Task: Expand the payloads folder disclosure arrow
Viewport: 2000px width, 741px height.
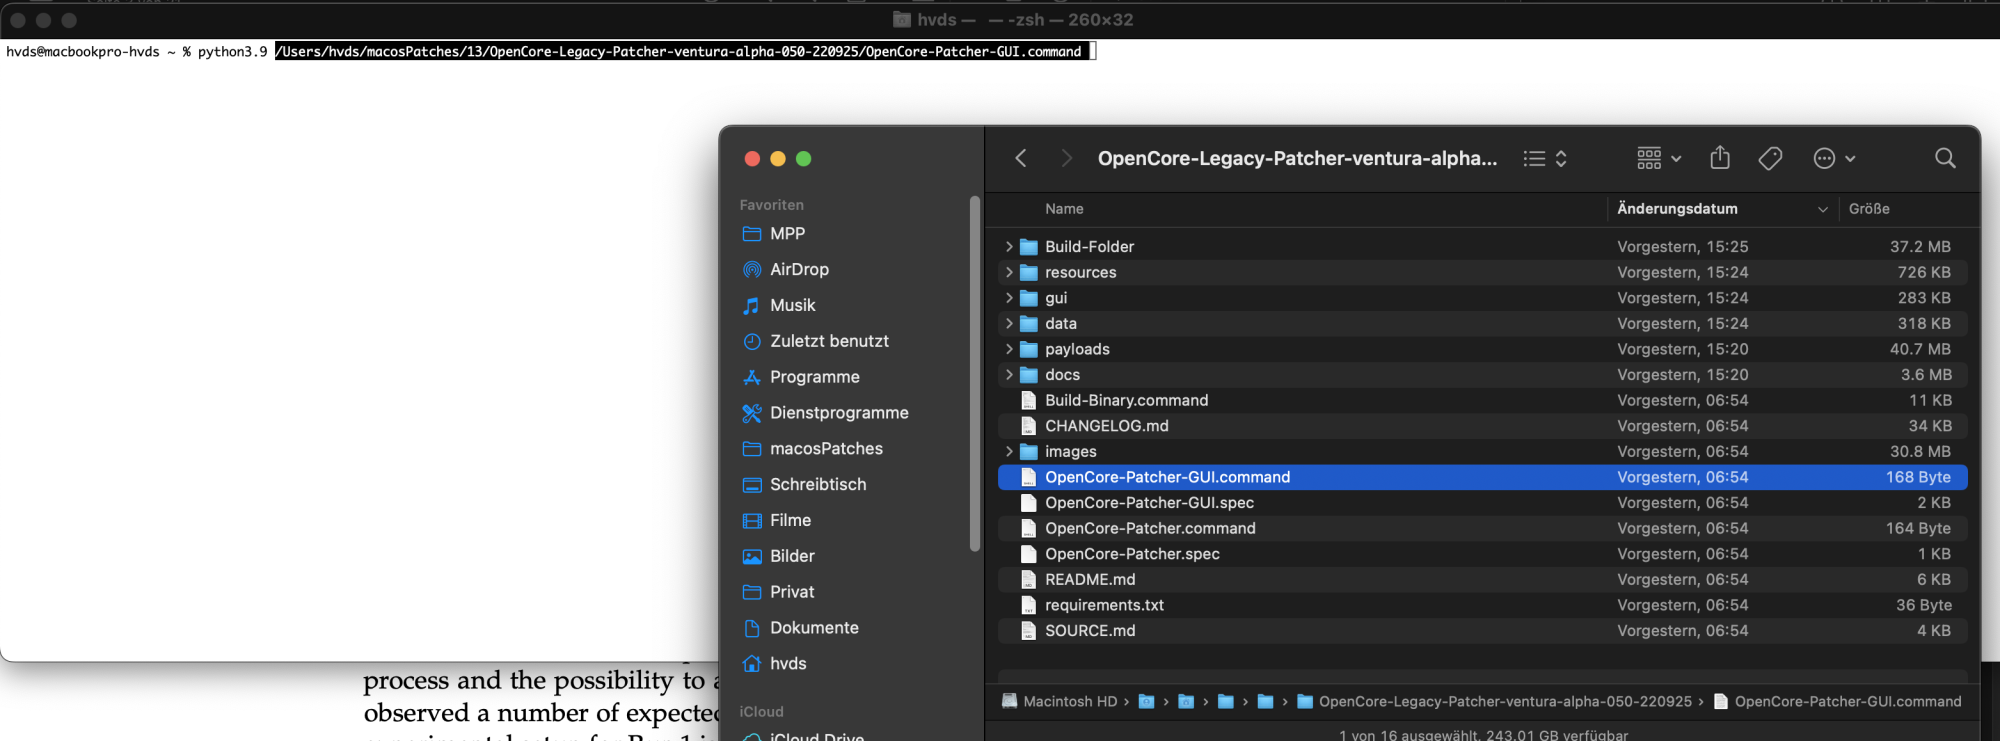Action: coord(1009,349)
